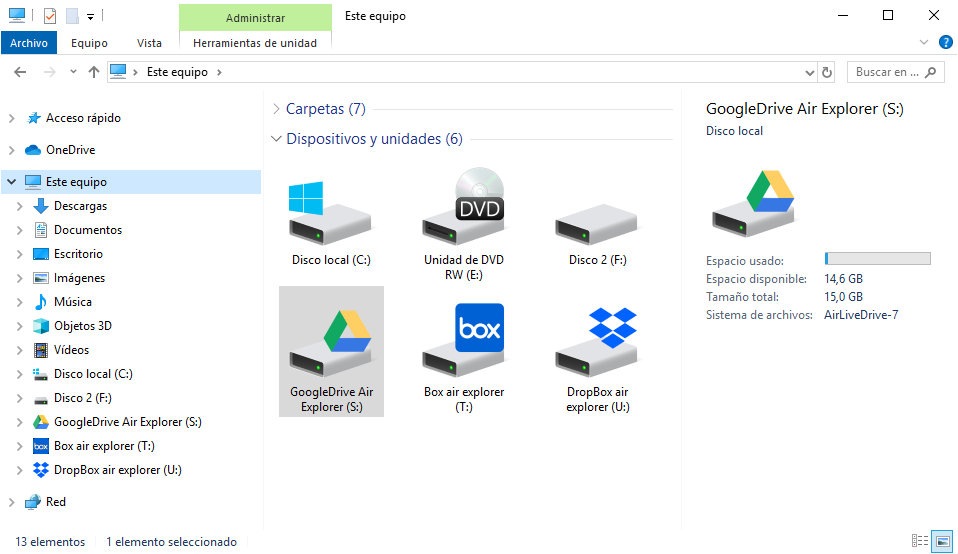Refresh the Este equipo address bar

(x=827, y=72)
